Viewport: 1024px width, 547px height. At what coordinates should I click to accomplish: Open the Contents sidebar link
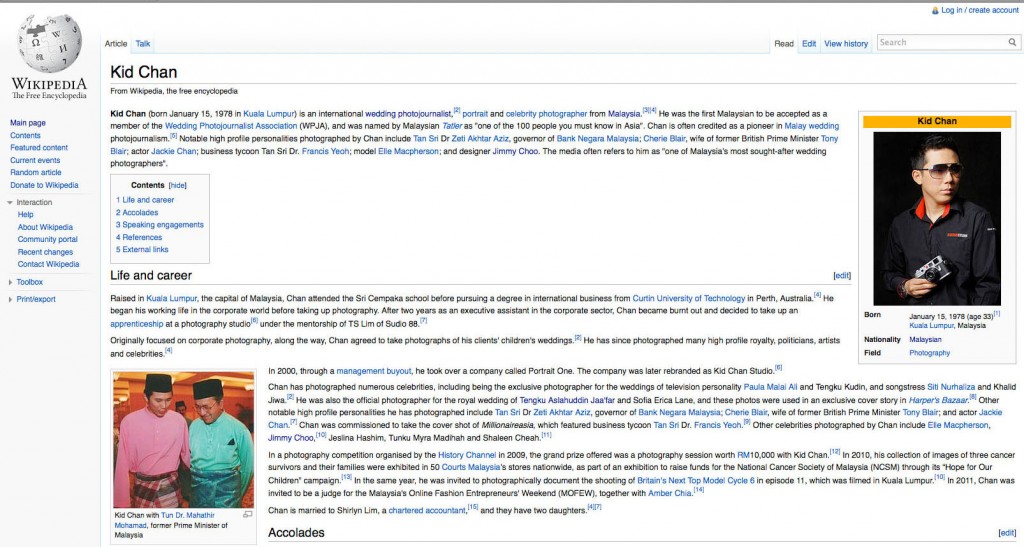pos(25,135)
